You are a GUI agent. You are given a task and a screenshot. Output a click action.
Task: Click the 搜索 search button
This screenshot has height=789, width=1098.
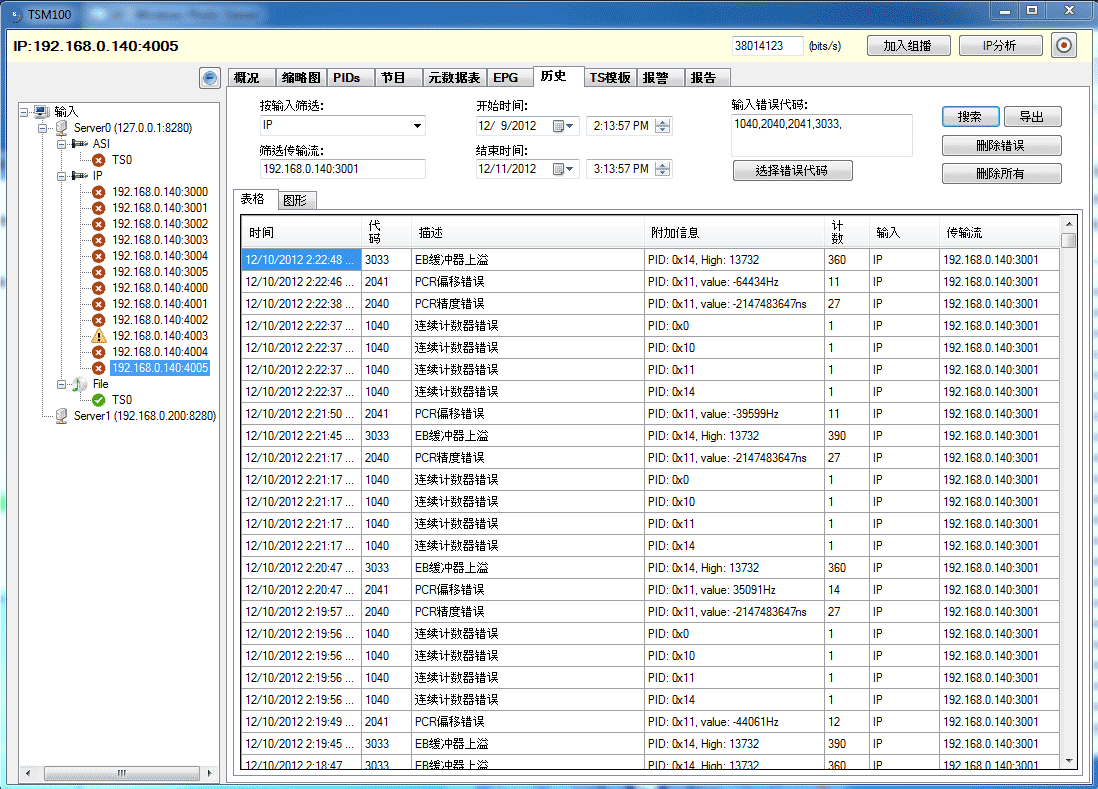(x=969, y=116)
